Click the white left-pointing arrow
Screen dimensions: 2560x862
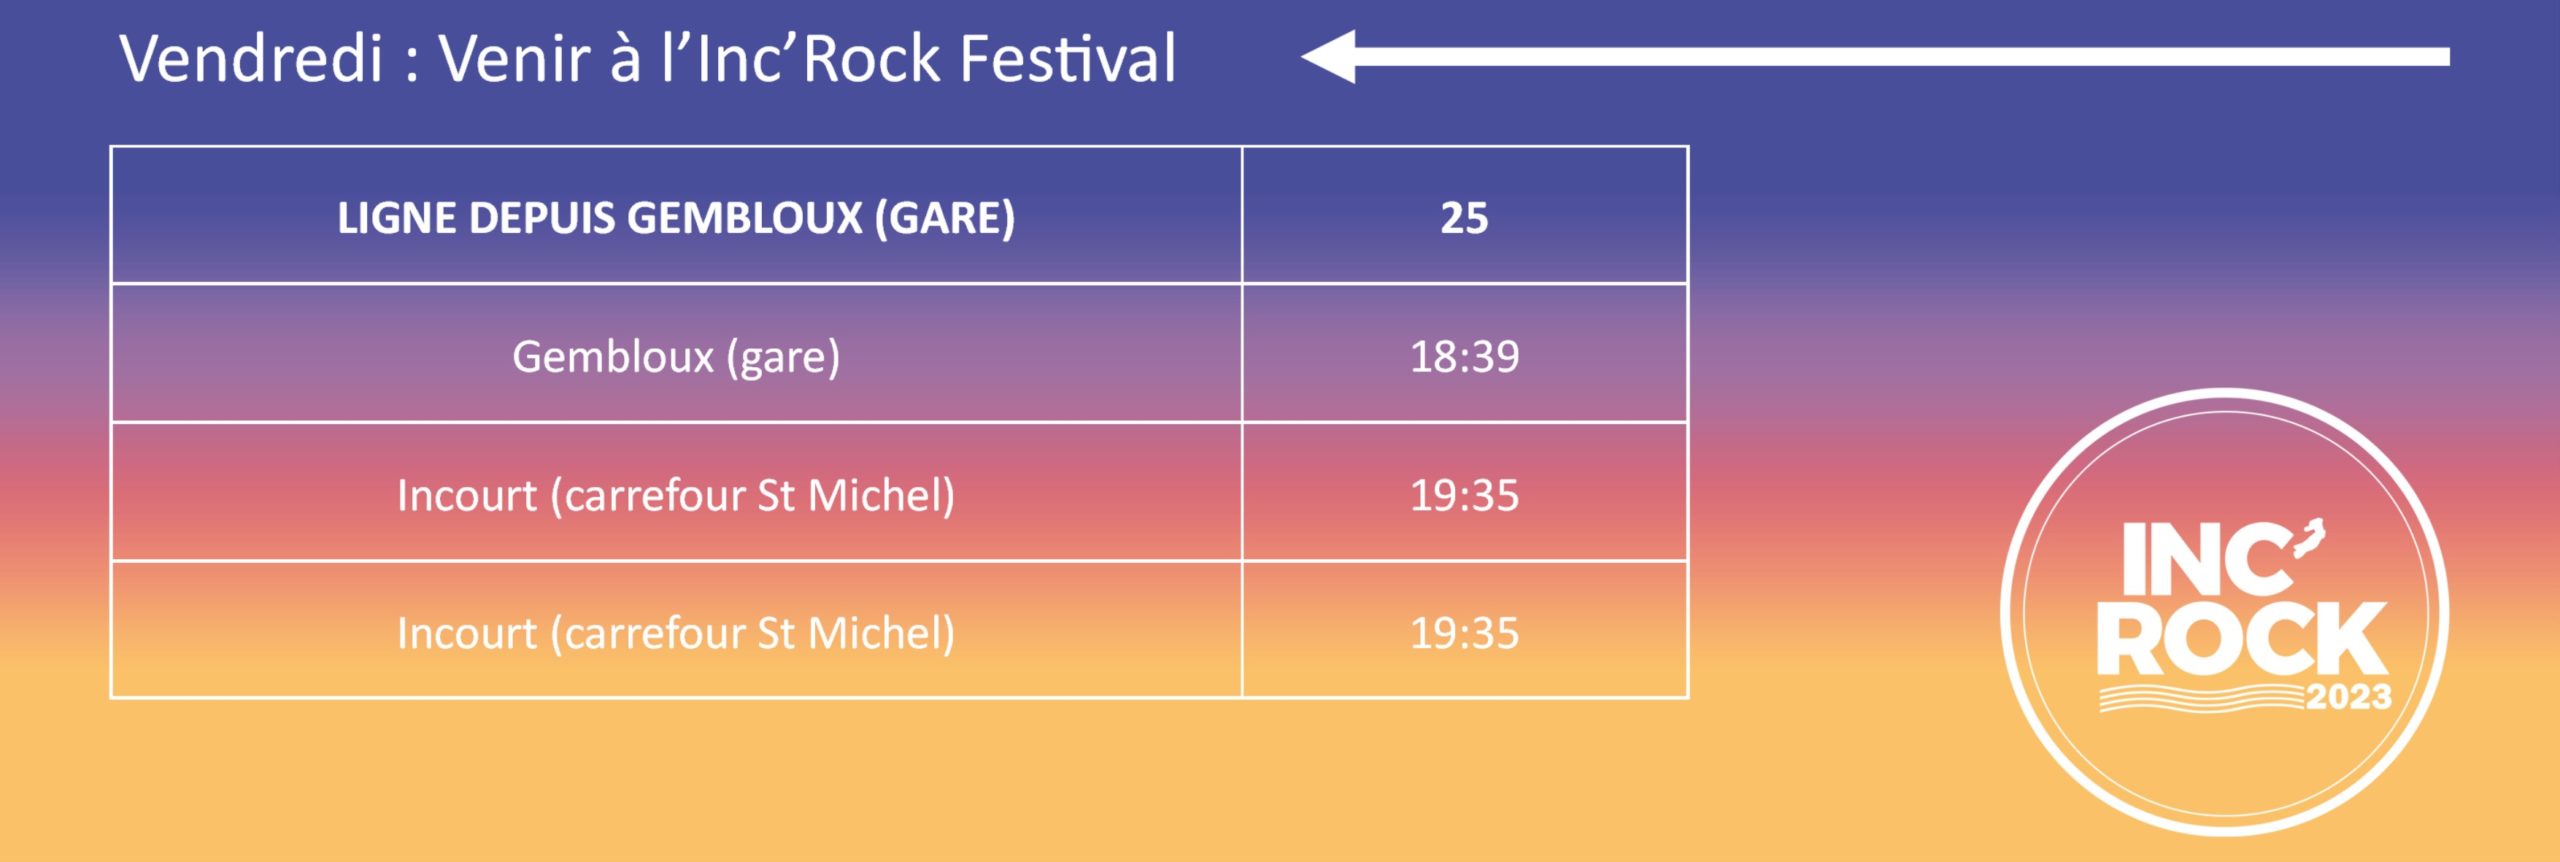pos(1875,57)
